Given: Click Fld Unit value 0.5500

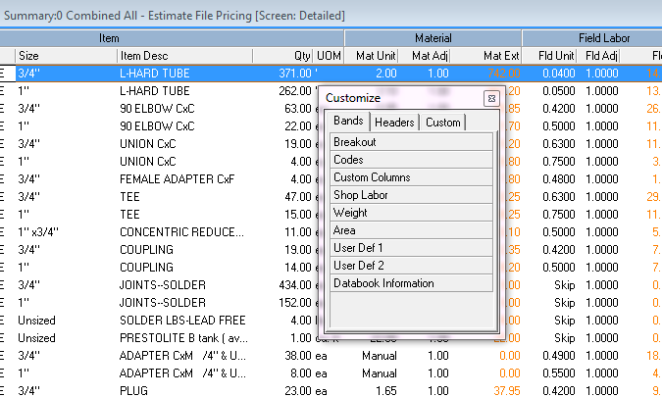Looking at the screenshot, I should pos(559,374).
